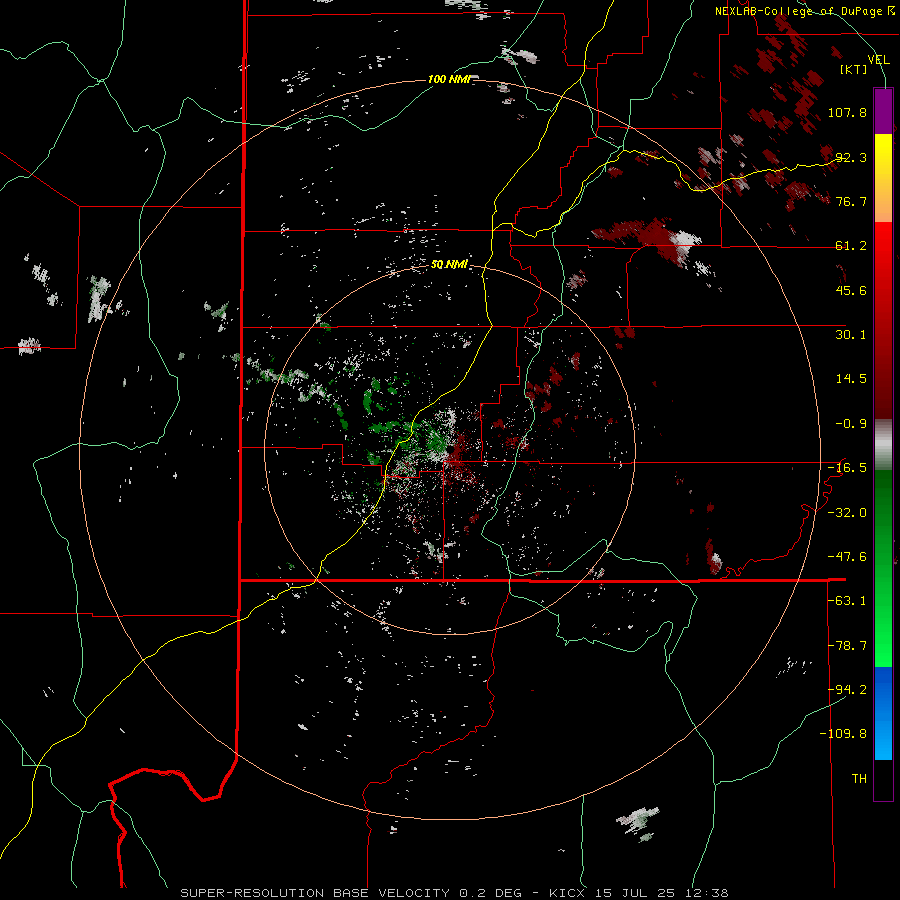Select the -94.2 scale value
Viewport: 900px width, 900px height.
click(847, 690)
